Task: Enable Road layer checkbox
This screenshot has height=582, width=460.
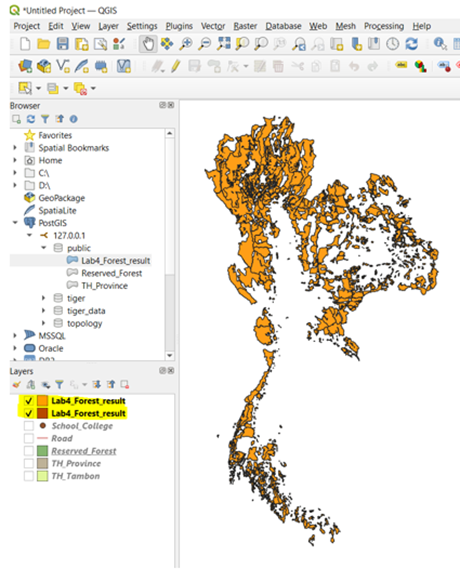Action: 29,438
